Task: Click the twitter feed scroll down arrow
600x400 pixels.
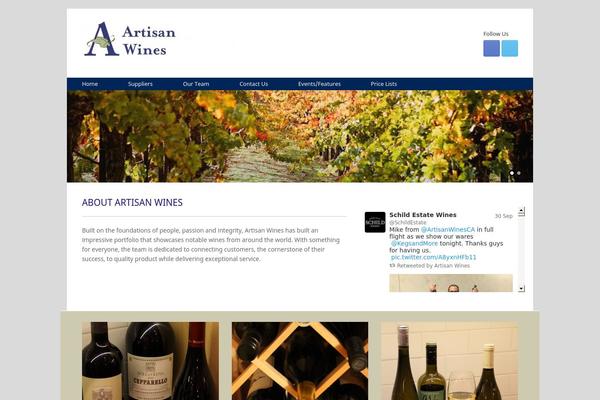Action: click(x=521, y=288)
